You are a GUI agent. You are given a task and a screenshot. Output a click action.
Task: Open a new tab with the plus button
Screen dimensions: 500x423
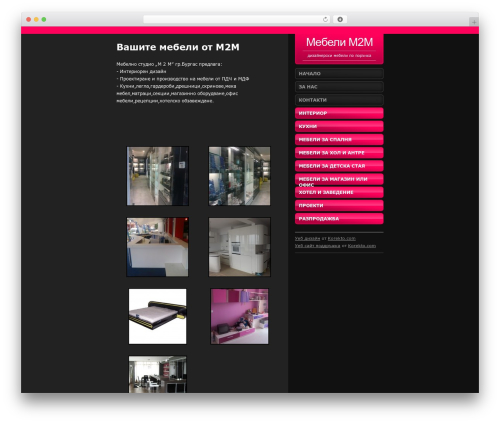(474, 22)
